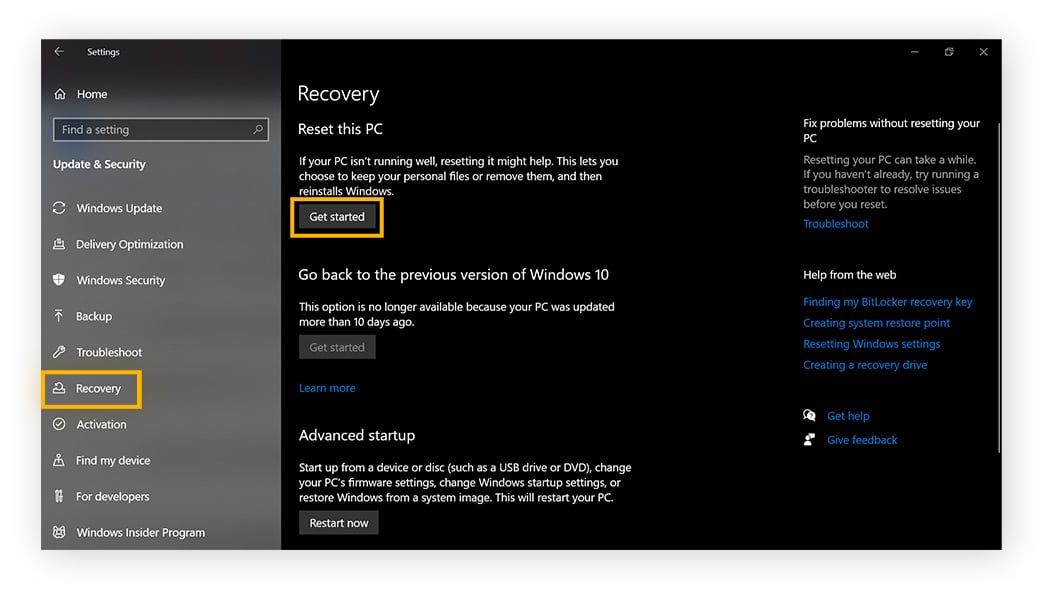This screenshot has width=1043, height=593.
Task: Click the Backup arrow icon
Action: pyautogui.click(x=59, y=316)
